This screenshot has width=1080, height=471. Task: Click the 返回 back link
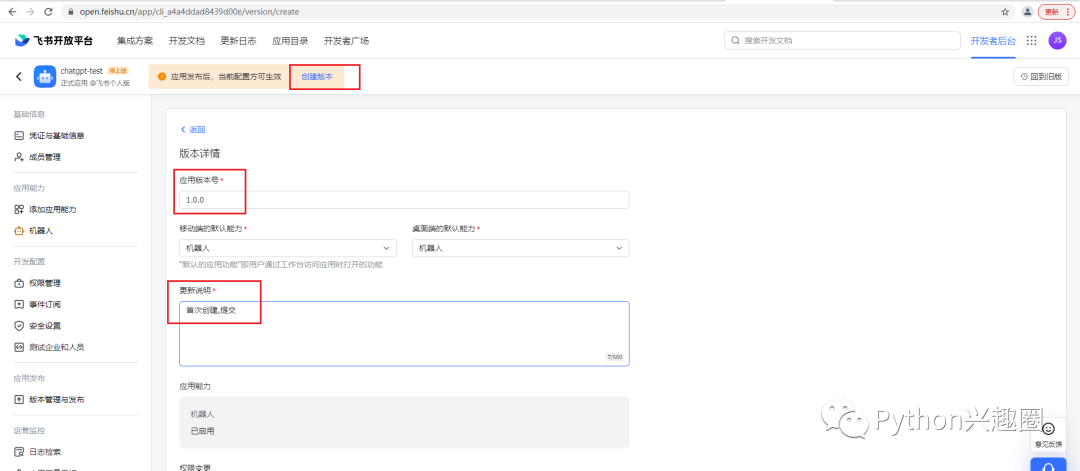[193, 130]
